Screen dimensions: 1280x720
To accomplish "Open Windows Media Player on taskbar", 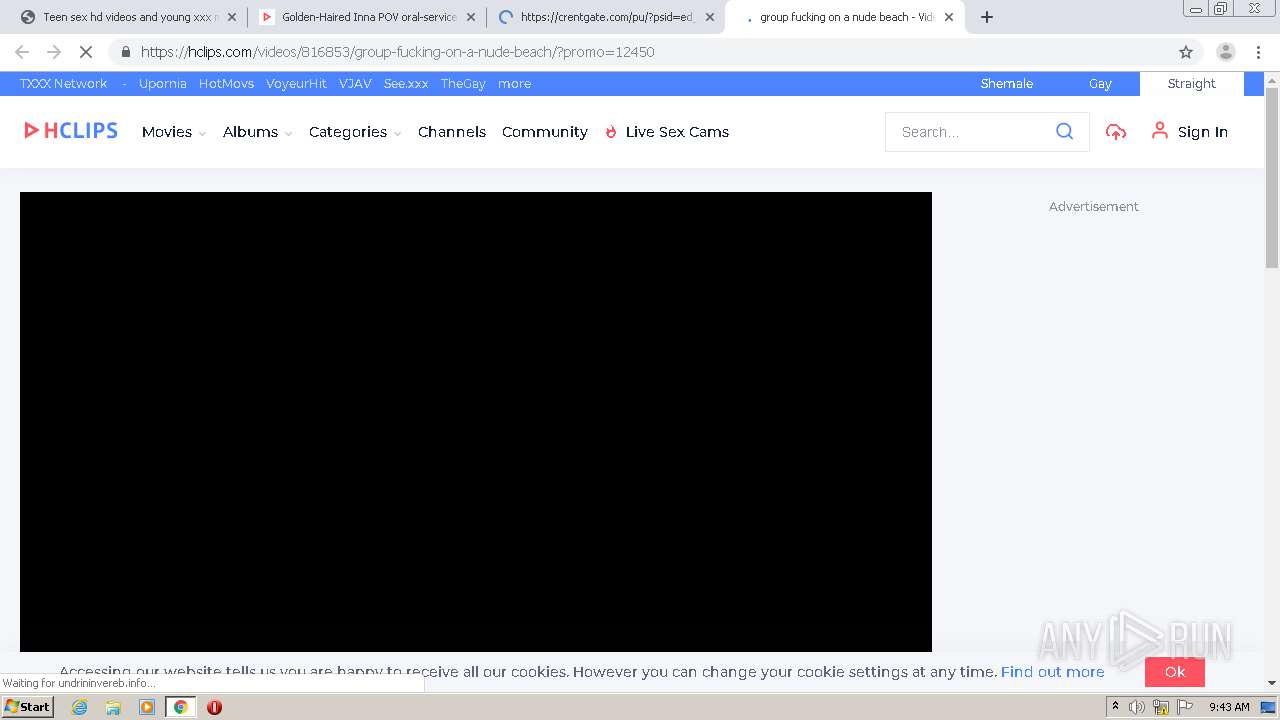I will tap(147, 707).
